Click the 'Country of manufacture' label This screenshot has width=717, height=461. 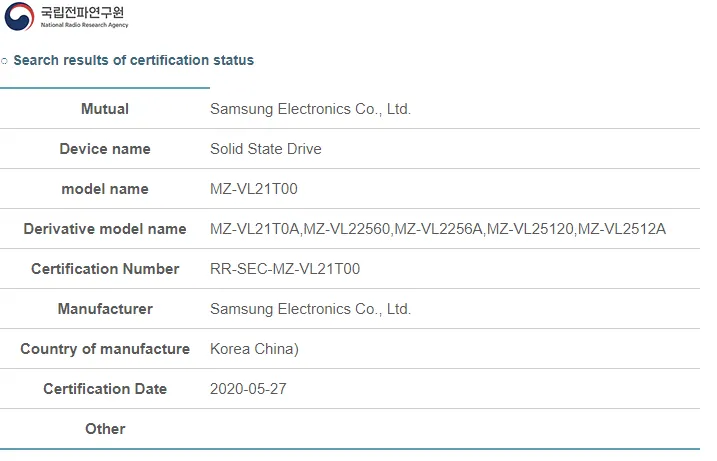pos(105,349)
